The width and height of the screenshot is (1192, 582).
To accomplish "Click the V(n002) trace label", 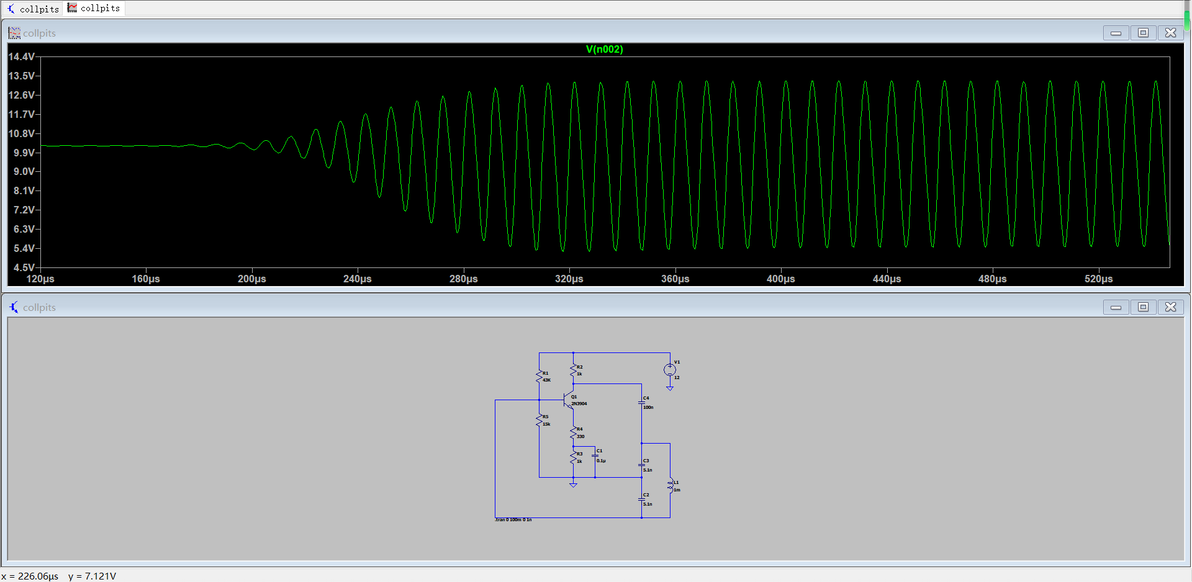I will (x=604, y=49).
